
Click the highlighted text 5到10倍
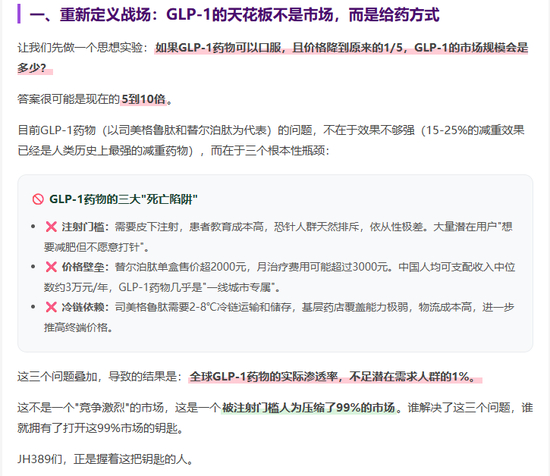click(x=143, y=99)
